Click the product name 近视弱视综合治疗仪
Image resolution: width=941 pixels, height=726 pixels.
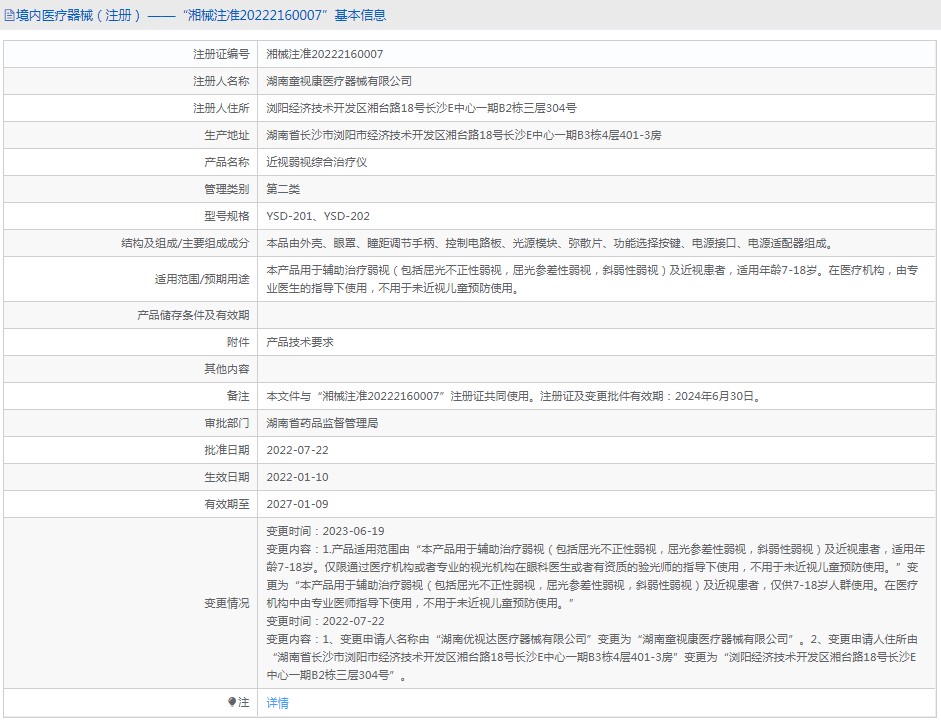click(x=316, y=162)
